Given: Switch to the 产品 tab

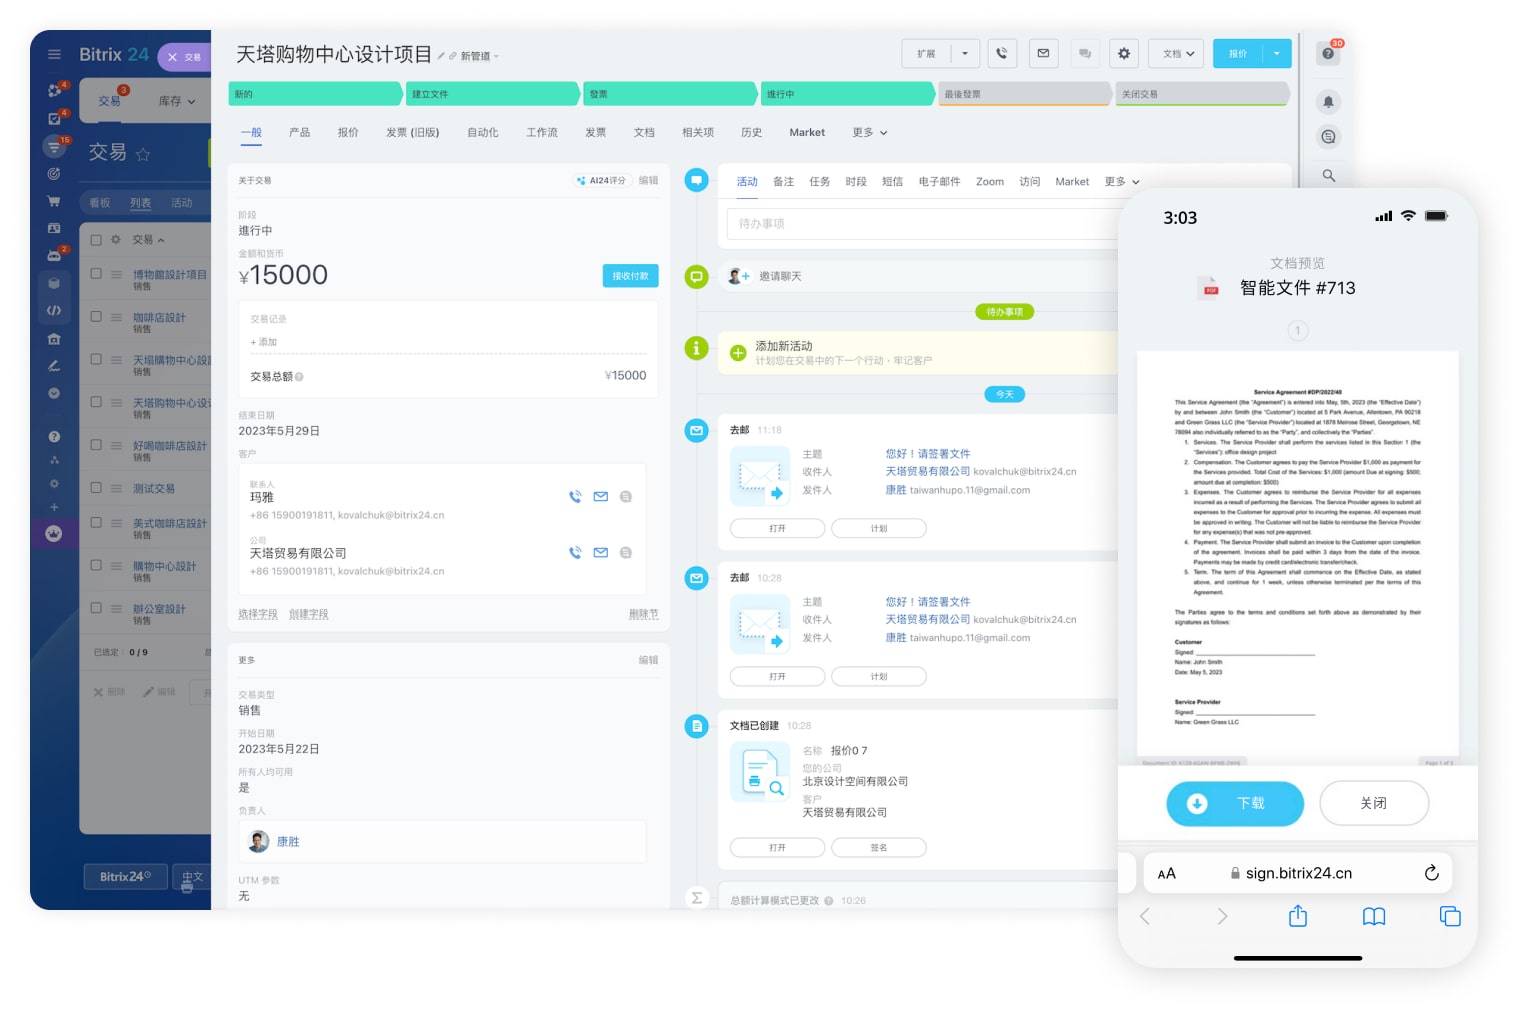Looking at the screenshot, I should click(x=299, y=132).
